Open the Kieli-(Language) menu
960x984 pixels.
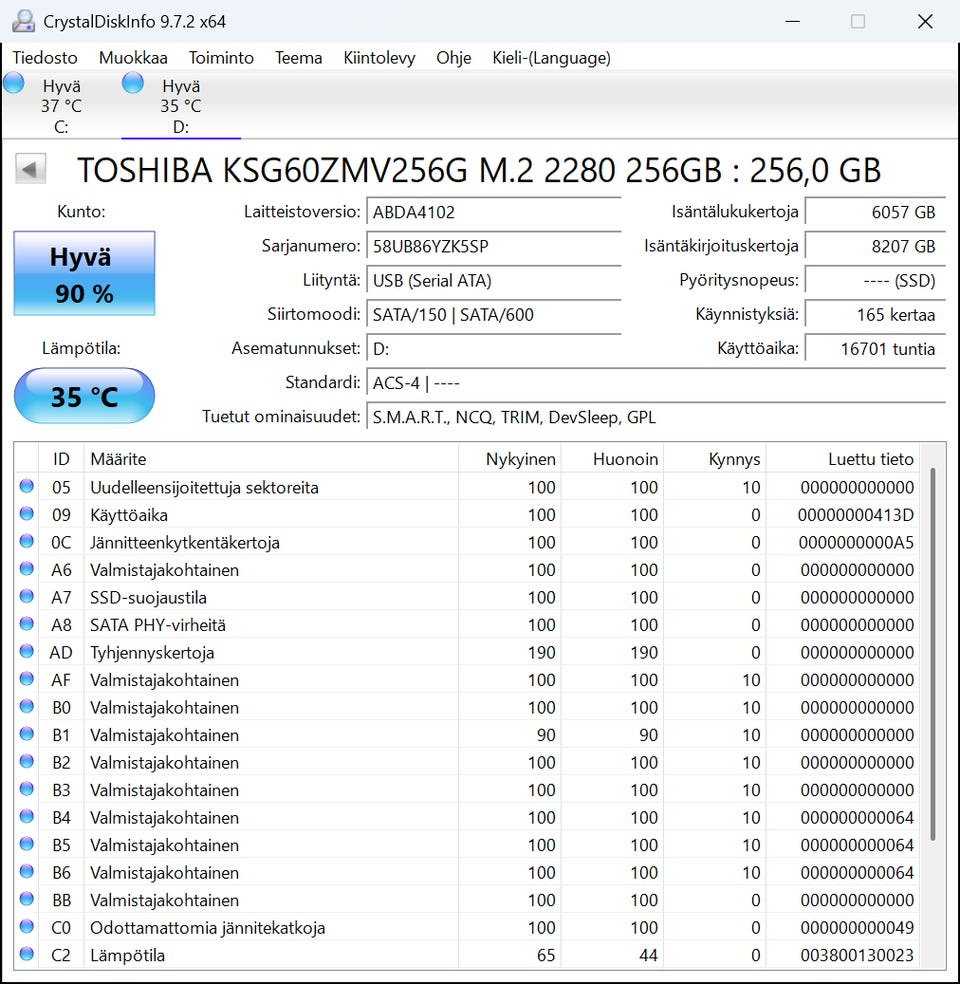[x=551, y=58]
